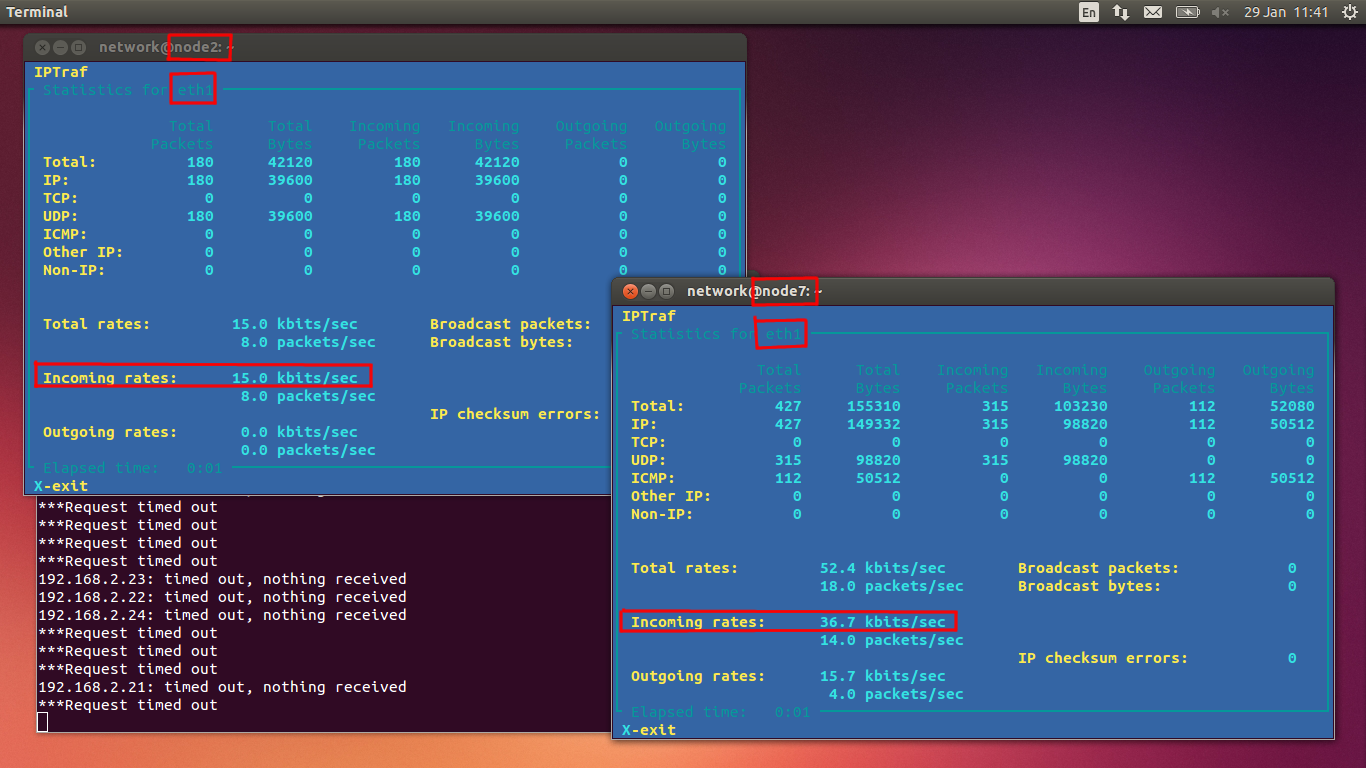Minimize the network@node7 terminal window
The height and width of the screenshot is (768, 1366).
[x=648, y=291]
